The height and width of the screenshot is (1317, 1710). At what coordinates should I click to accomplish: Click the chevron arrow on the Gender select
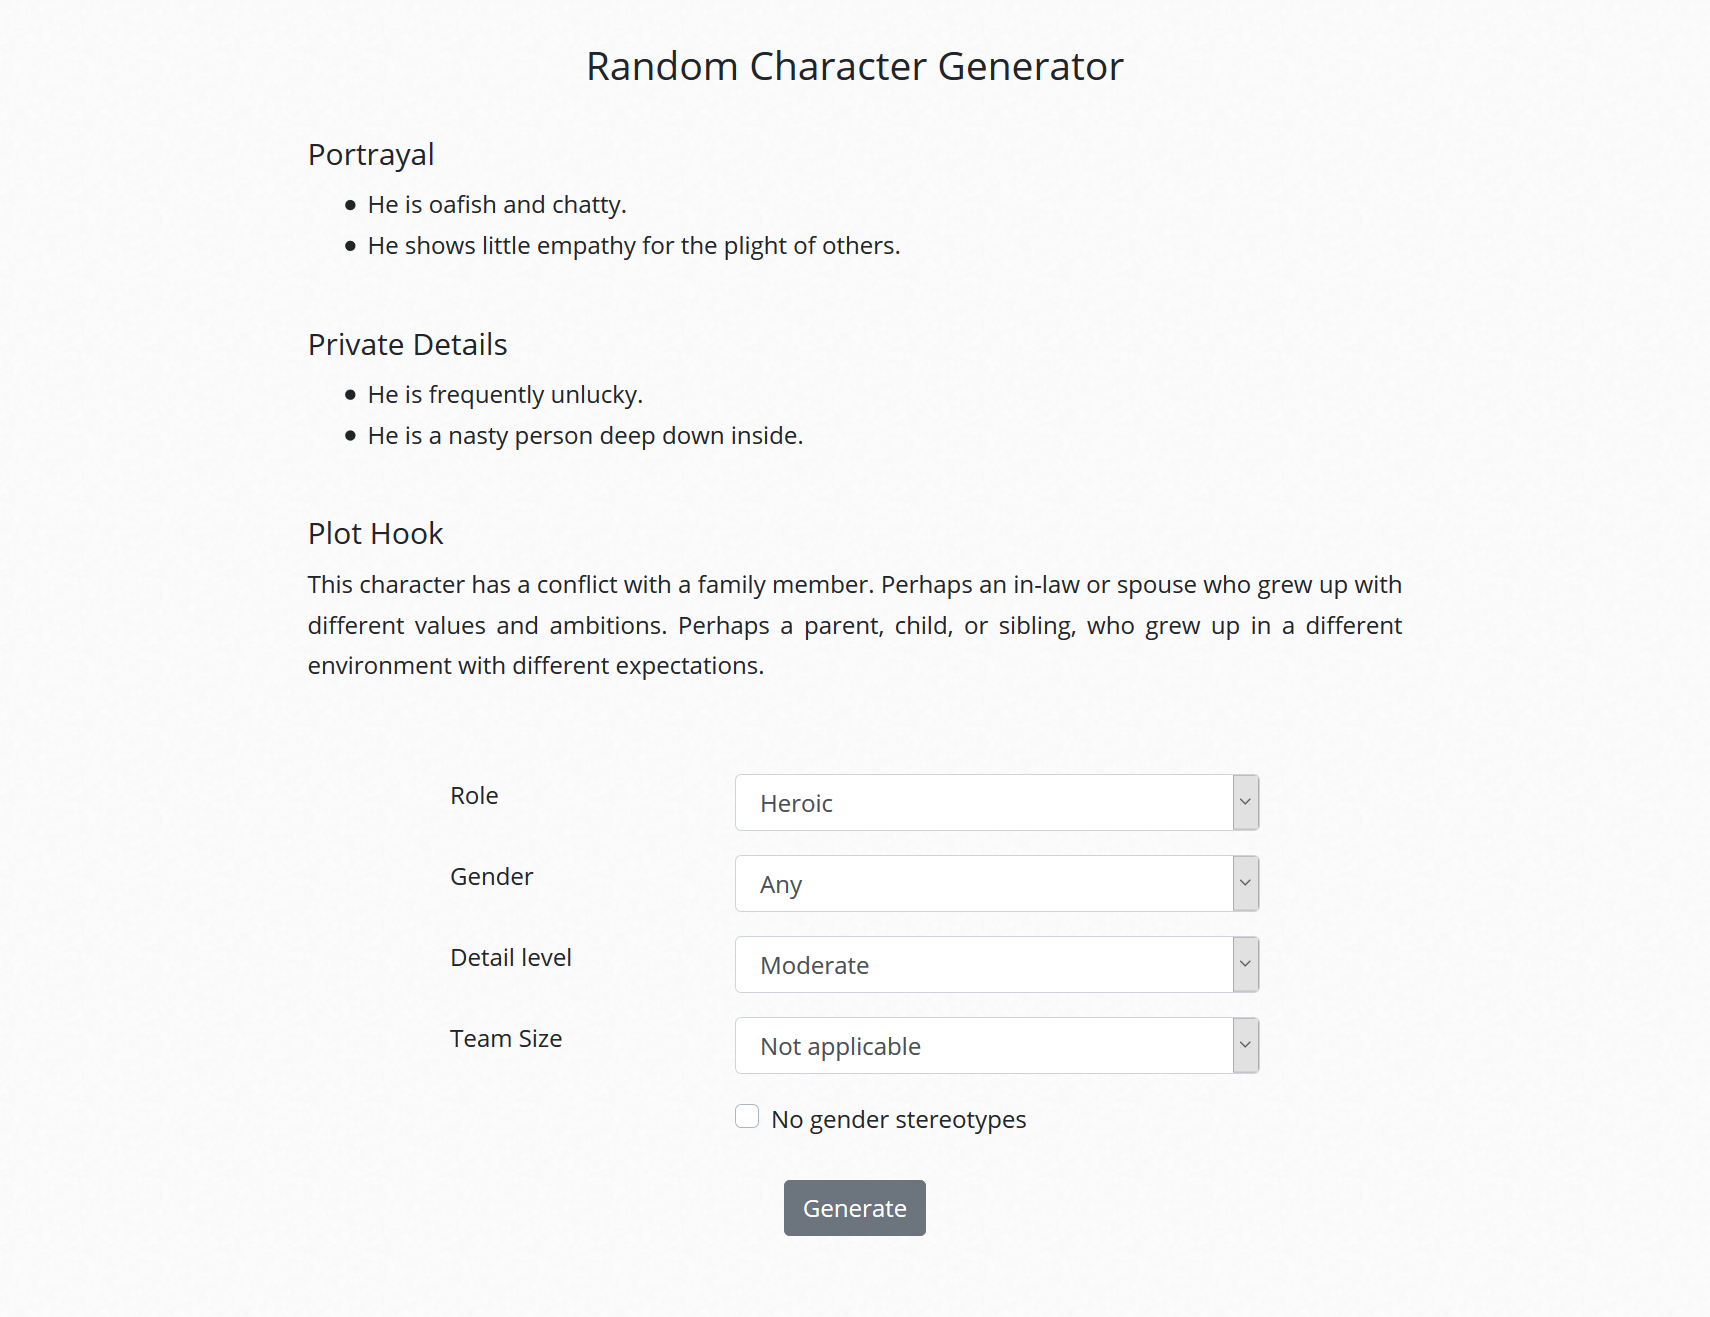pyautogui.click(x=1245, y=883)
